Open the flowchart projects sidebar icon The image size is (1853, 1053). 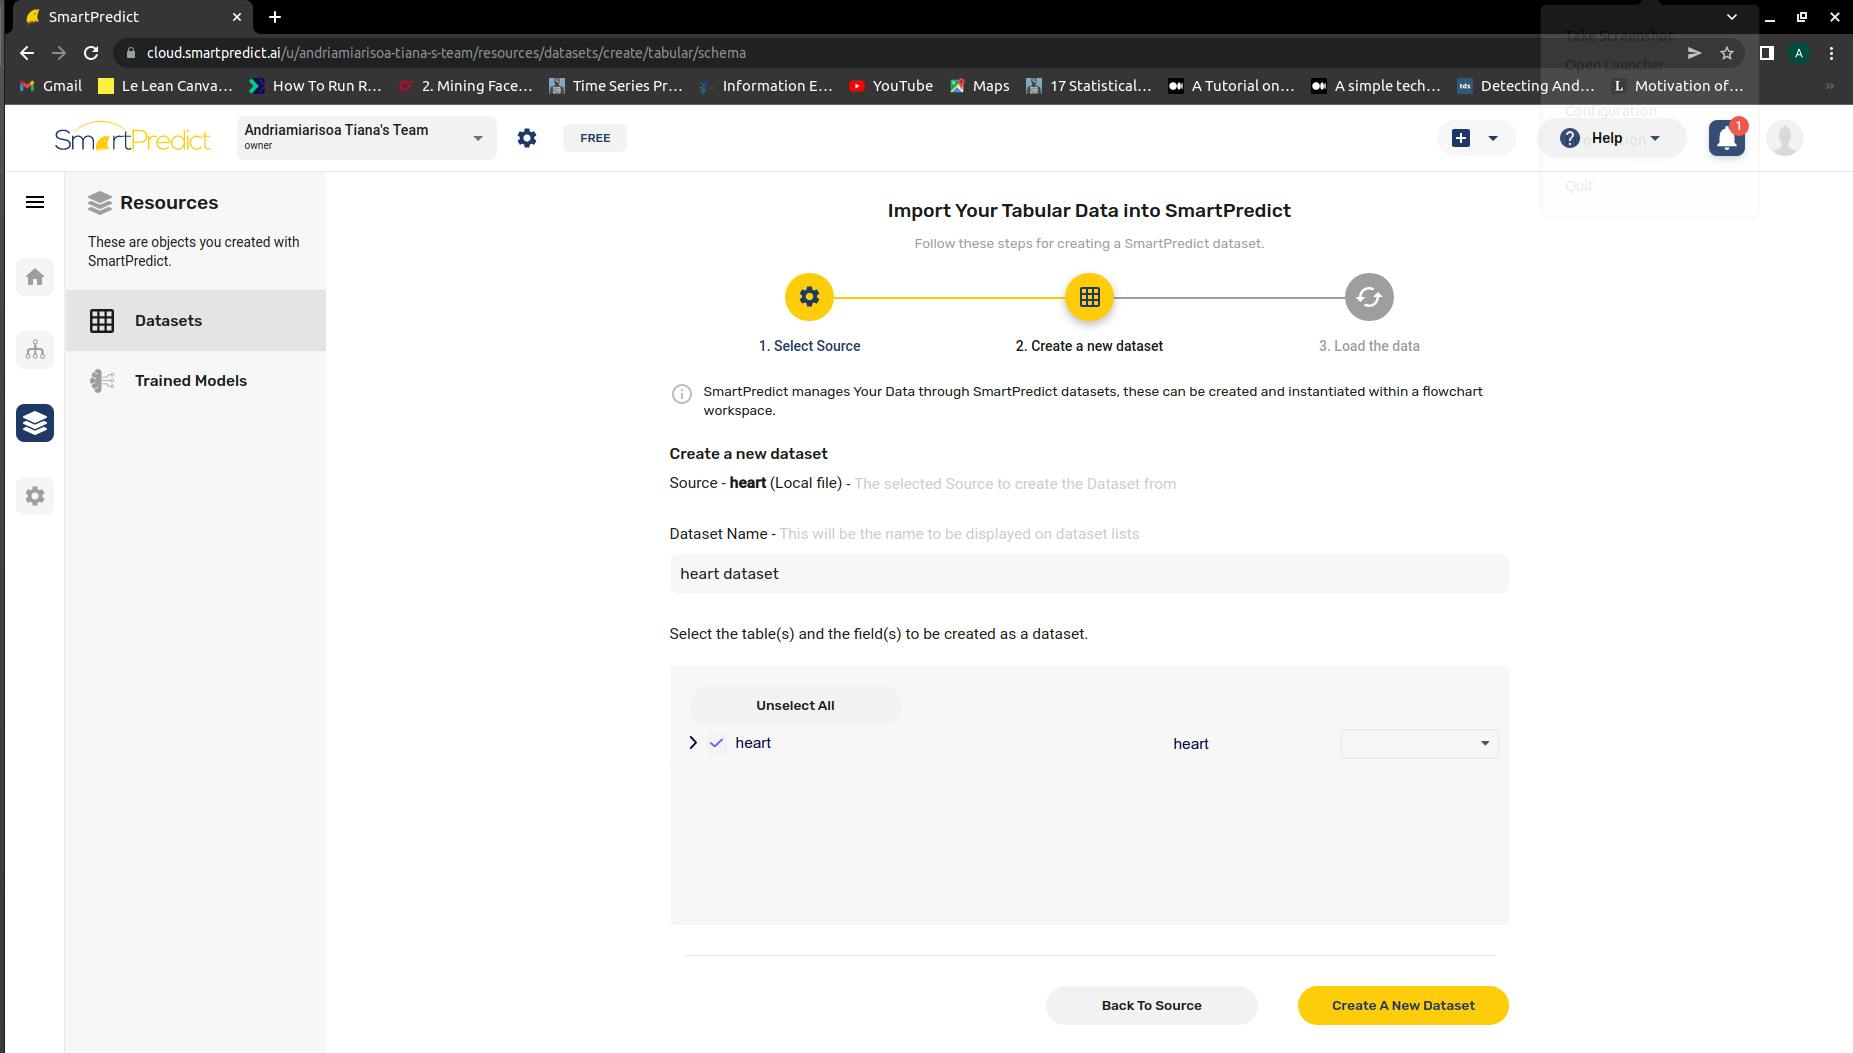(x=35, y=350)
